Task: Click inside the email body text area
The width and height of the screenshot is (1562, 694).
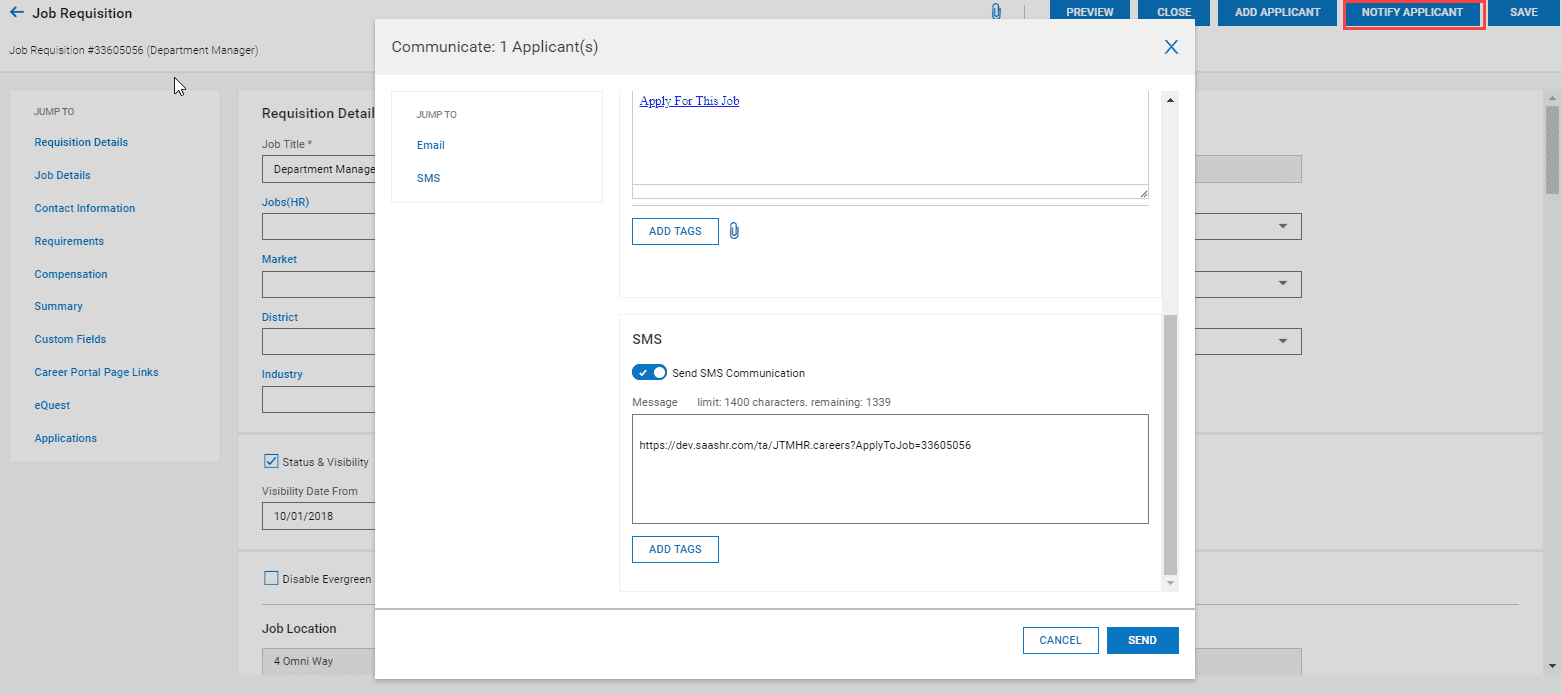Action: coord(890,137)
